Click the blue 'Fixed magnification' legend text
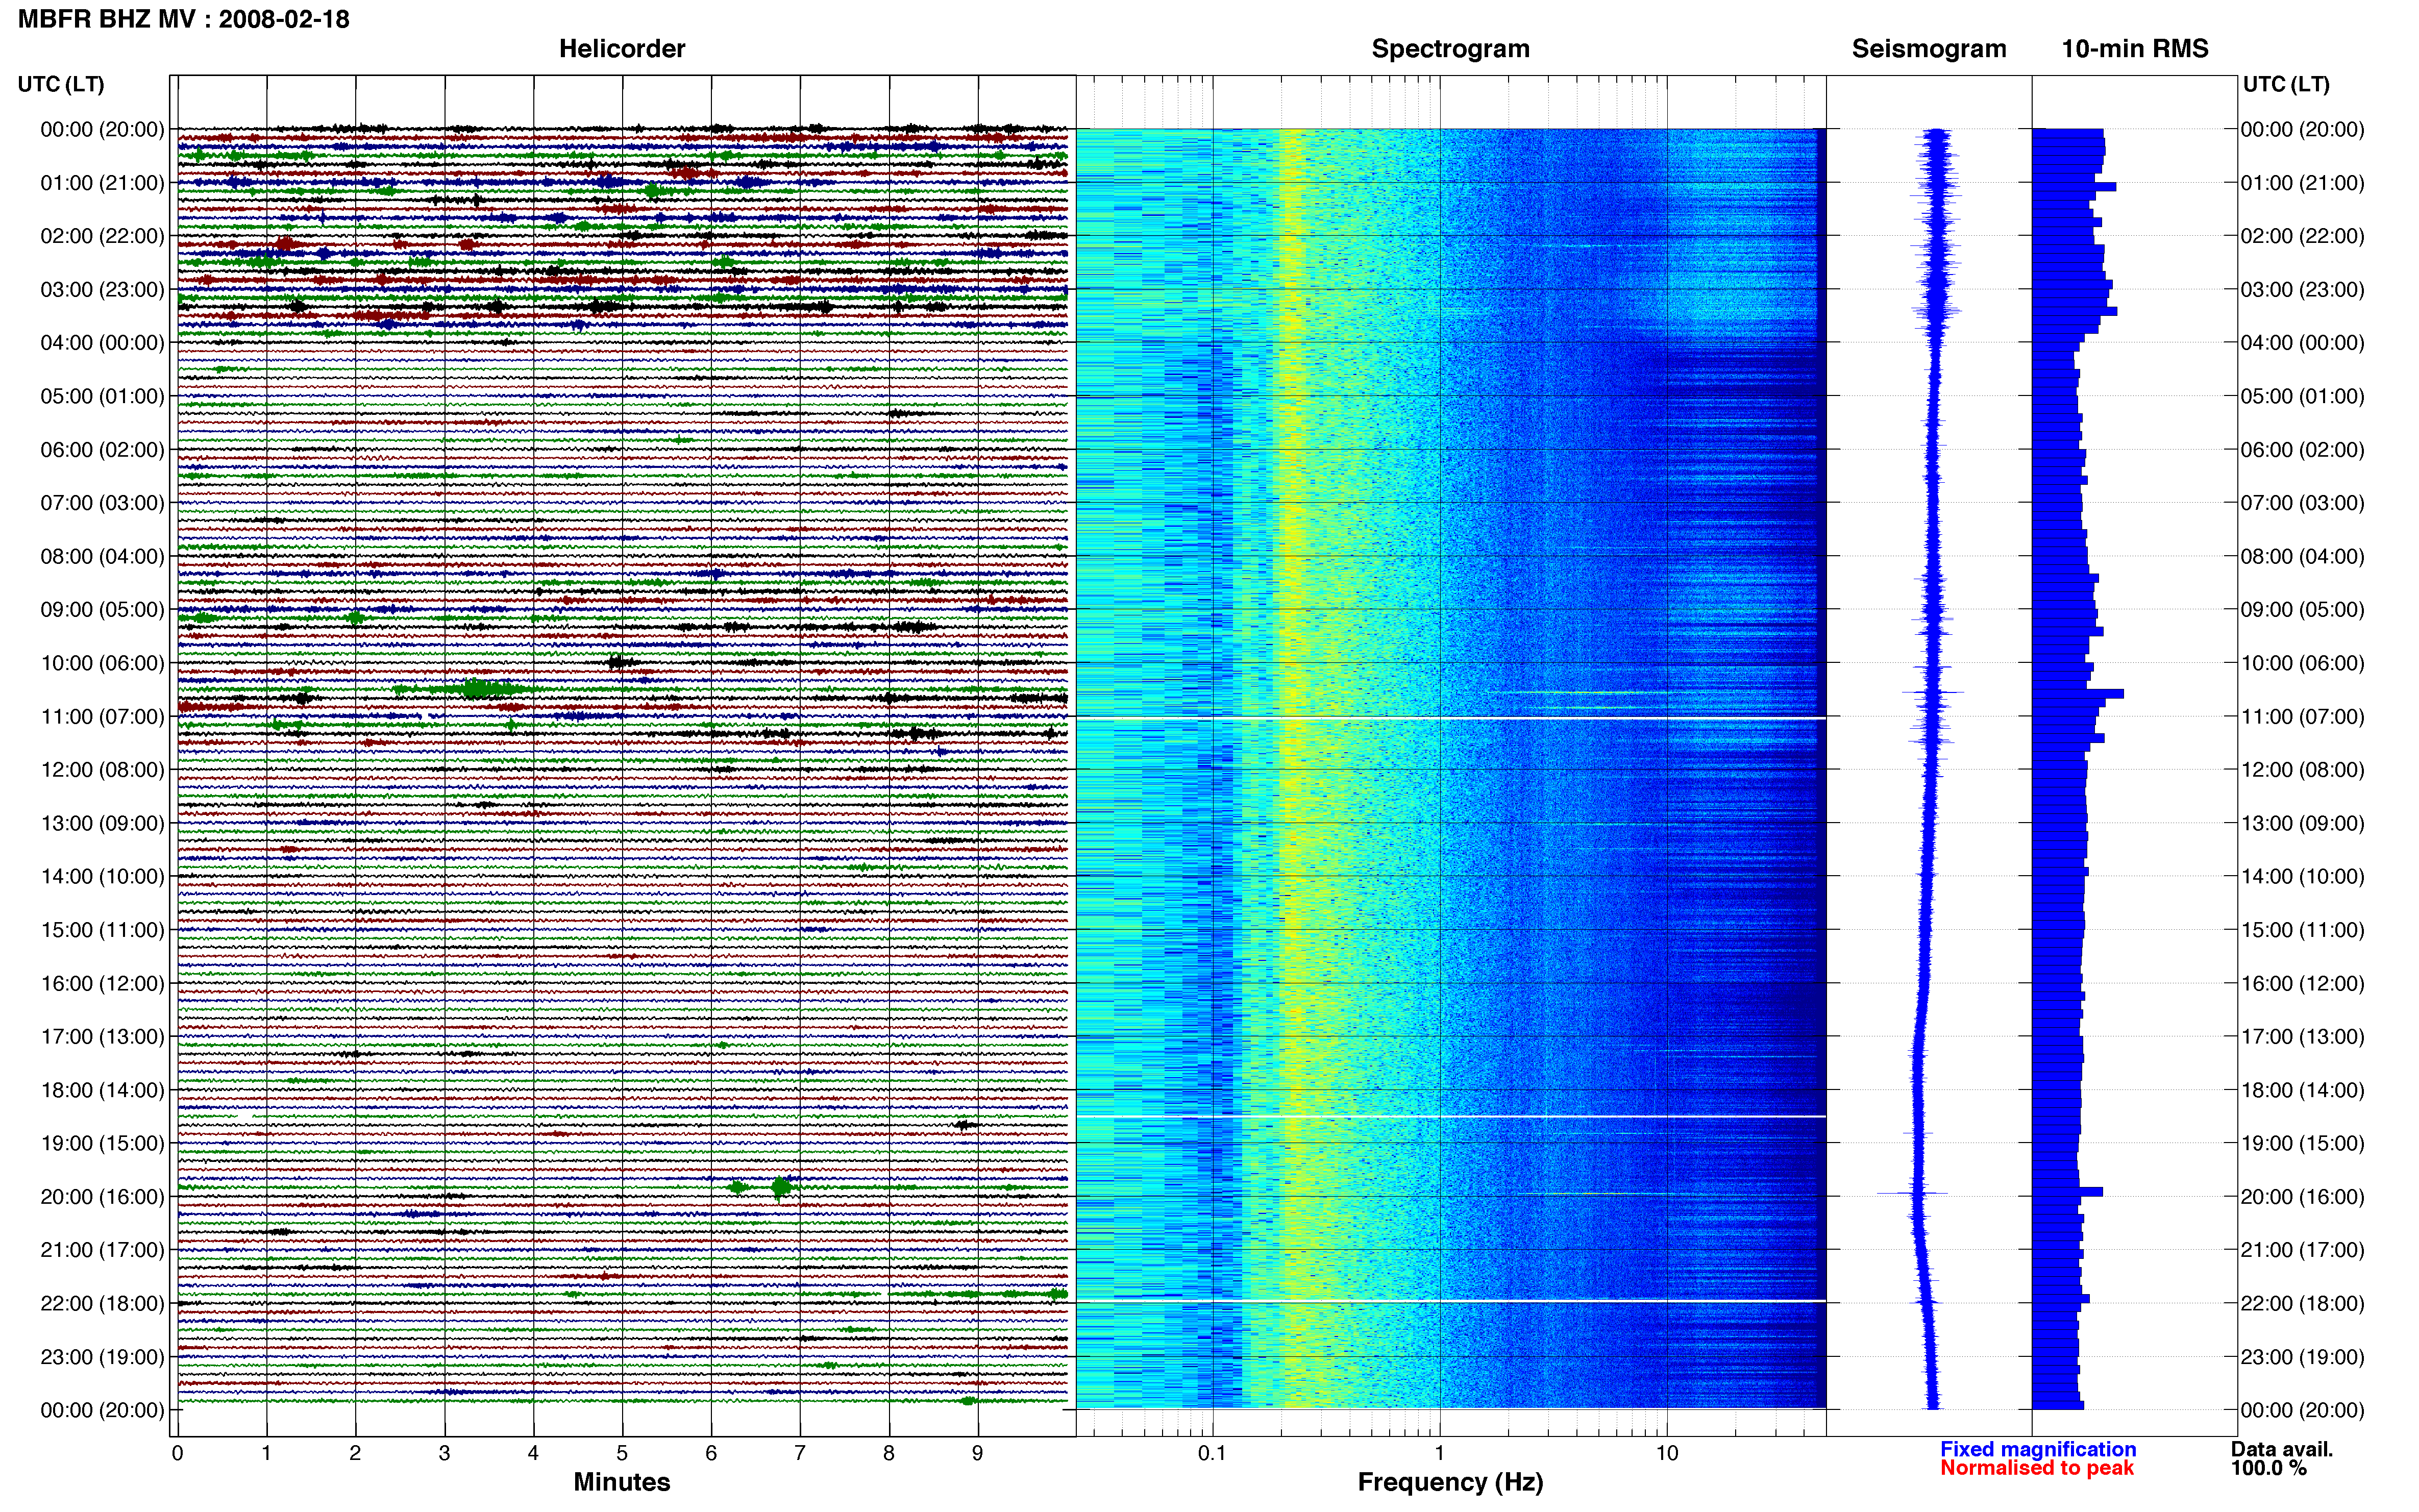The width and height of the screenshot is (2419, 1512). (2038, 1449)
